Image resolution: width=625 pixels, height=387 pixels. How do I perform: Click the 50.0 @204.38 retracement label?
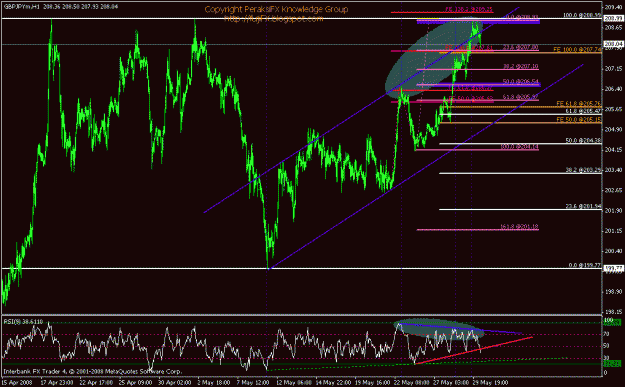point(583,140)
